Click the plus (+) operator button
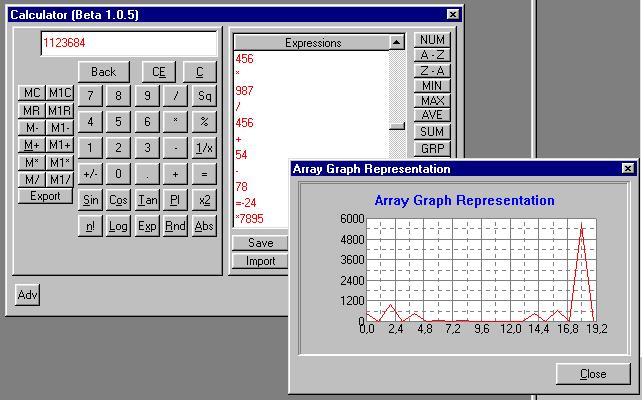Image resolution: width=642 pixels, height=400 pixels. point(175,174)
